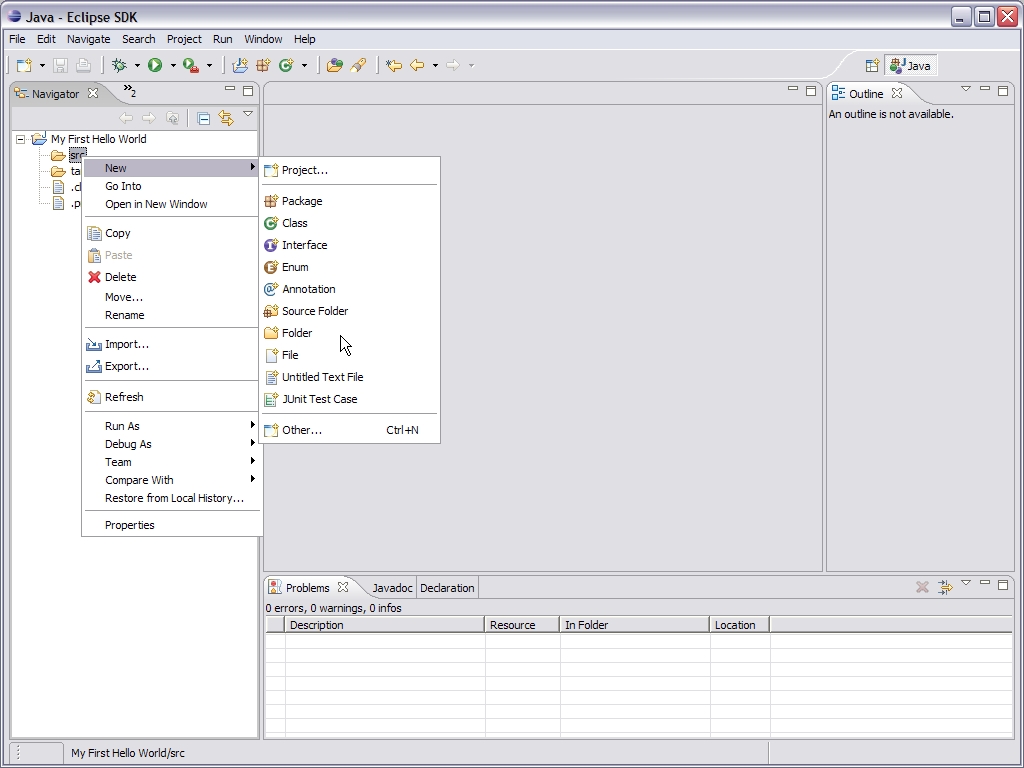Sort by the Resource column header
Image resolution: width=1024 pixels, height=768 pixels.
[x=522, y=625]
